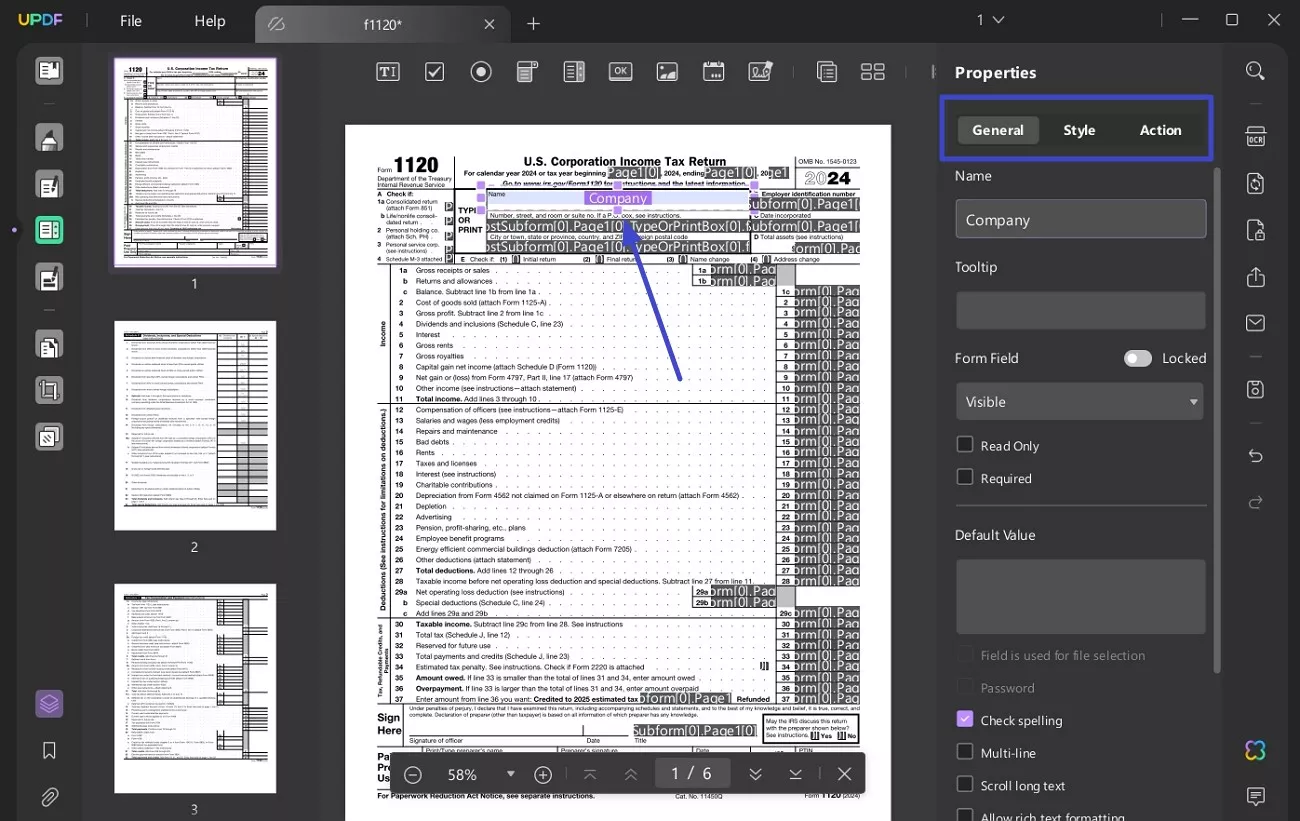Select the f1120* document tab
Image resolution: width=1300 pixels, height=821 pixels.
382,24
